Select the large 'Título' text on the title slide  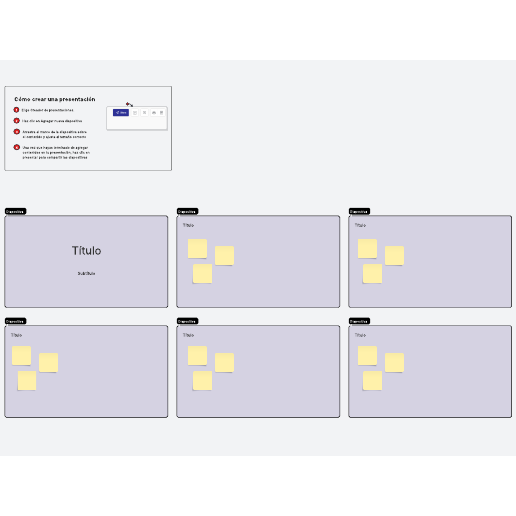(86, 251)
